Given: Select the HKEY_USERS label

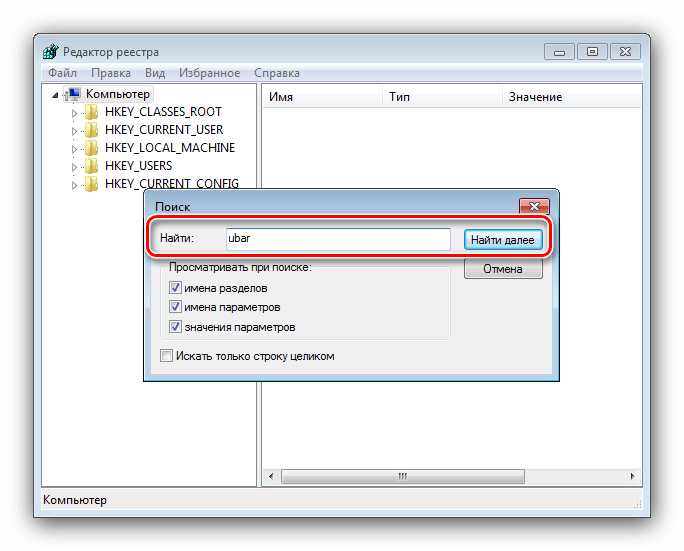Looking at the screenshot, I should click(138, 166).
